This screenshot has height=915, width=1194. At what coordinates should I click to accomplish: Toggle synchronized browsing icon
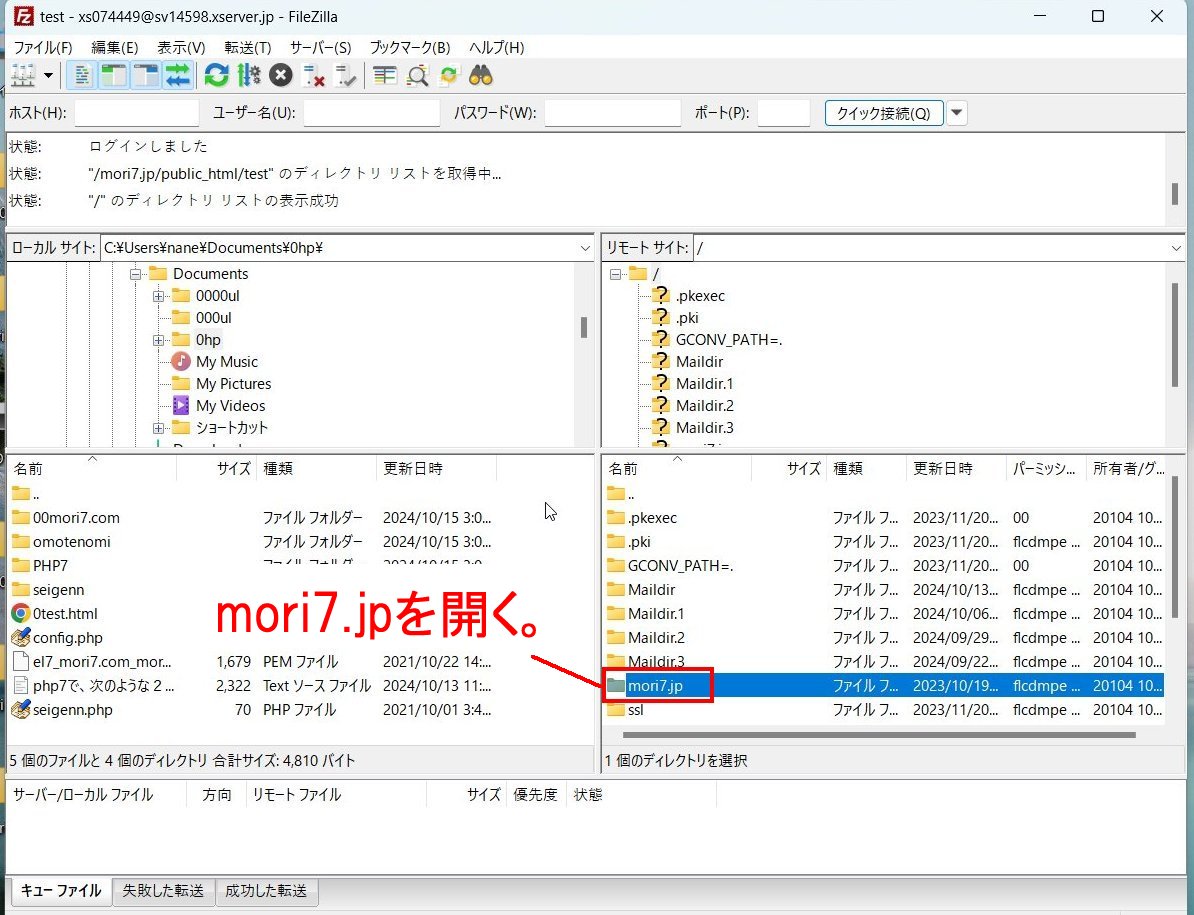[x=449, y=75]
